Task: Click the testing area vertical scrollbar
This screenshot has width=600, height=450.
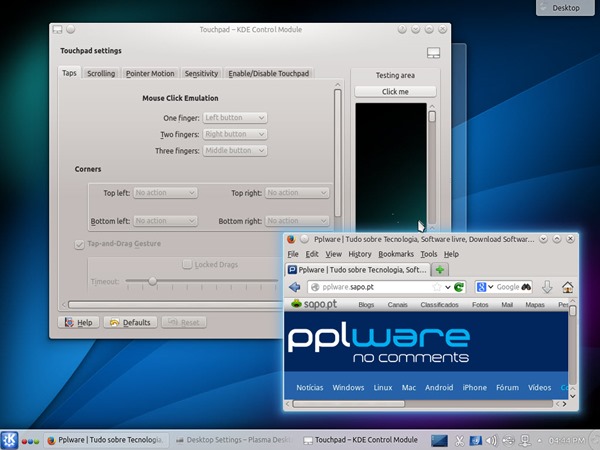Action: coord(432,166)
